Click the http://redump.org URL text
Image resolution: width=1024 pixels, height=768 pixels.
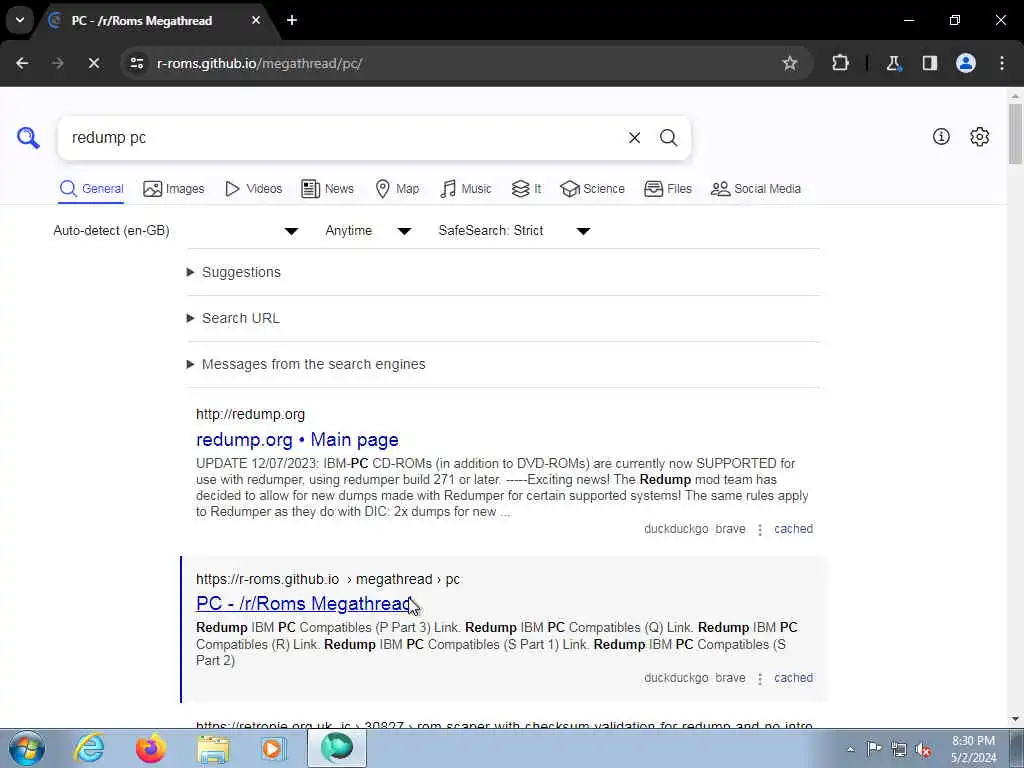(x=250, y=414)
